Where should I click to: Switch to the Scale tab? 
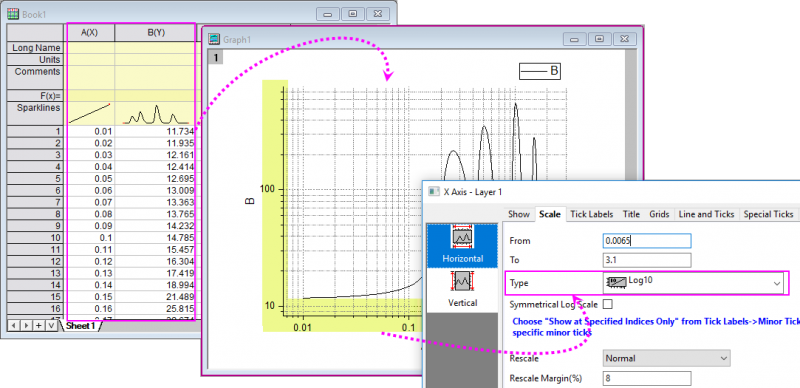550,214
